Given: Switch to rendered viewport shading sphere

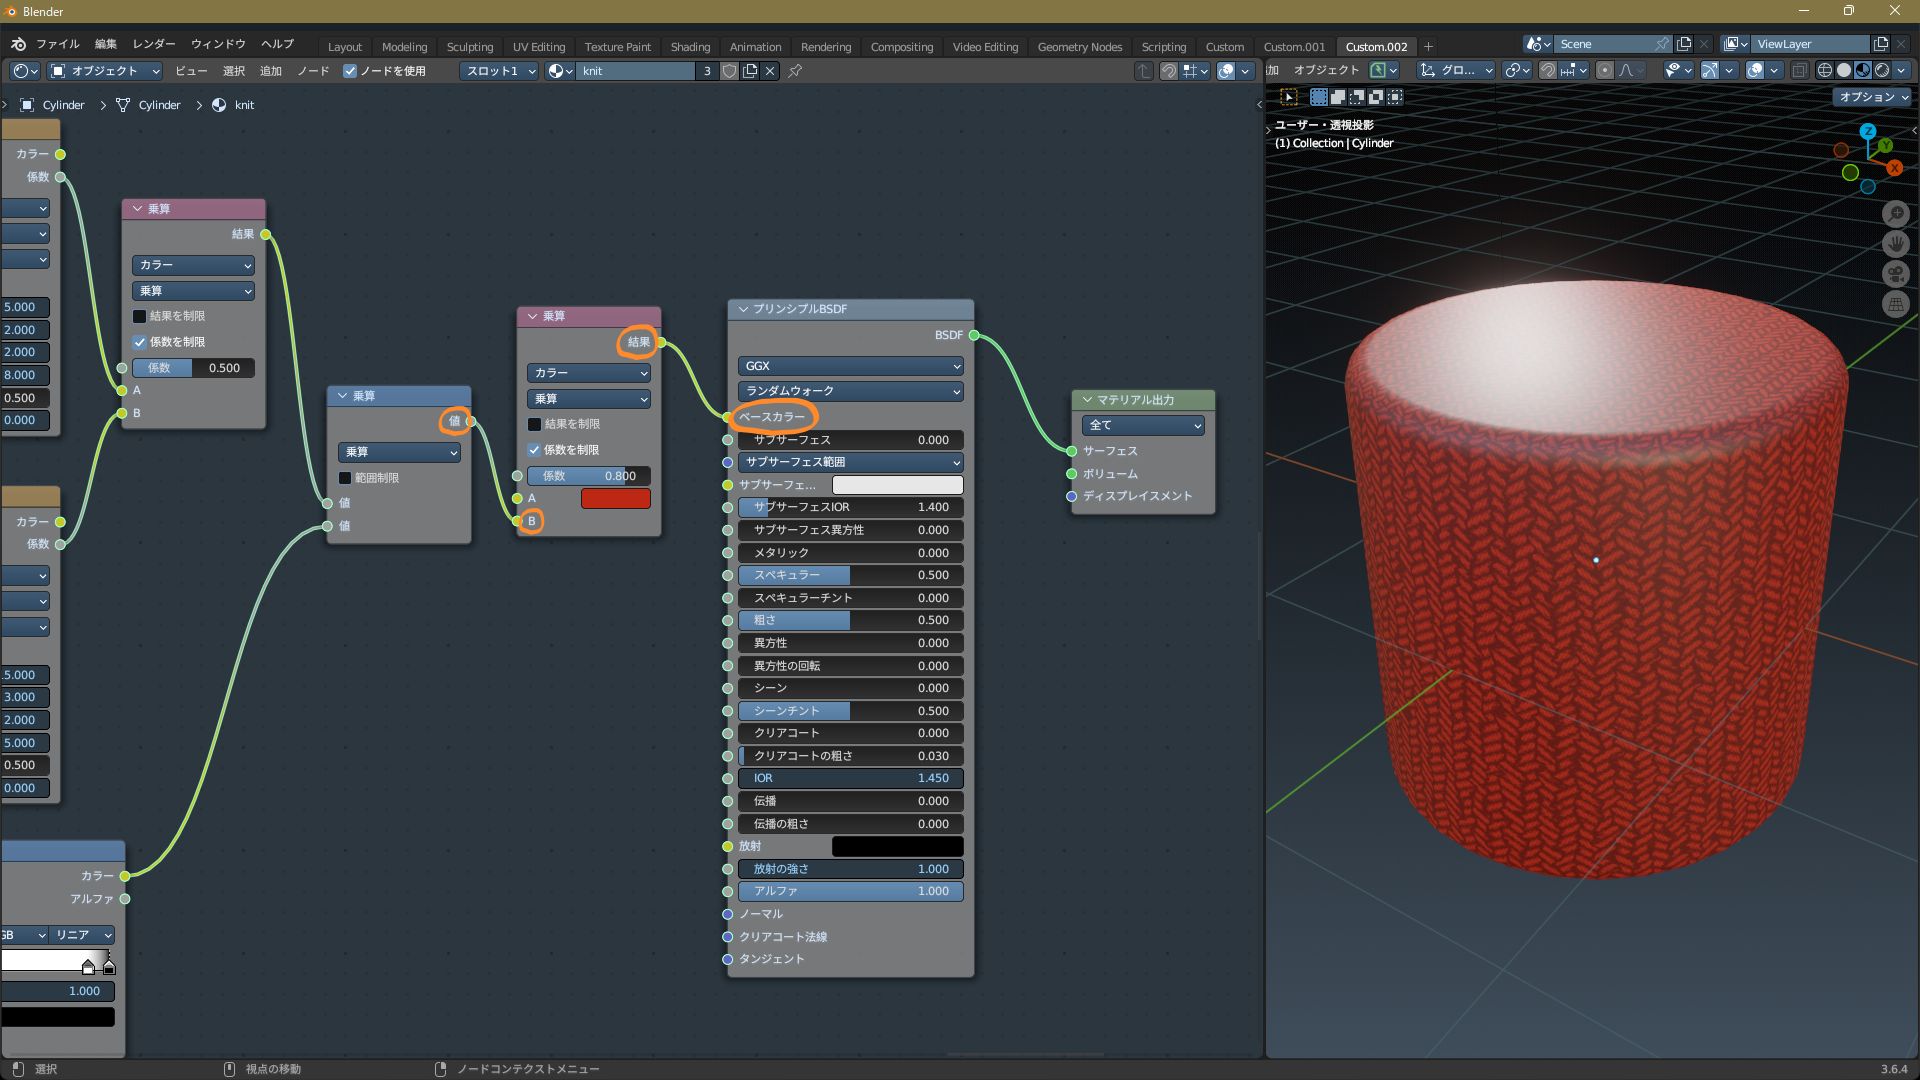Looking at the screenshot, I should coord(1881,70).
